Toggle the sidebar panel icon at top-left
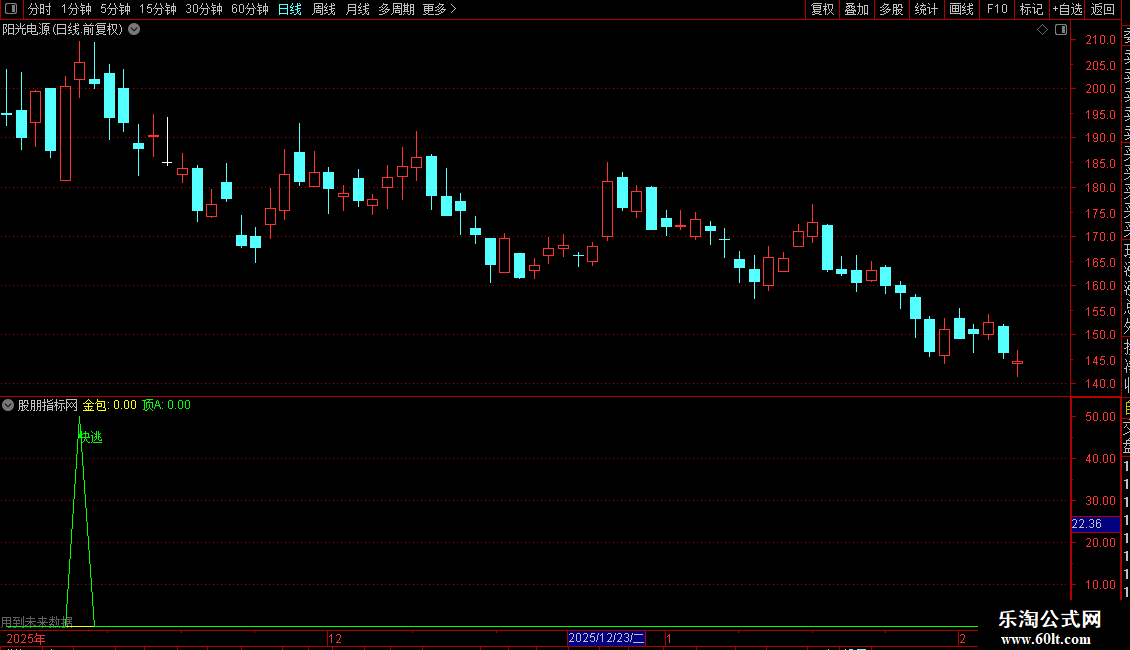Image resolution: width=1130 pixels, height=650 pixels. click(11, 9)
